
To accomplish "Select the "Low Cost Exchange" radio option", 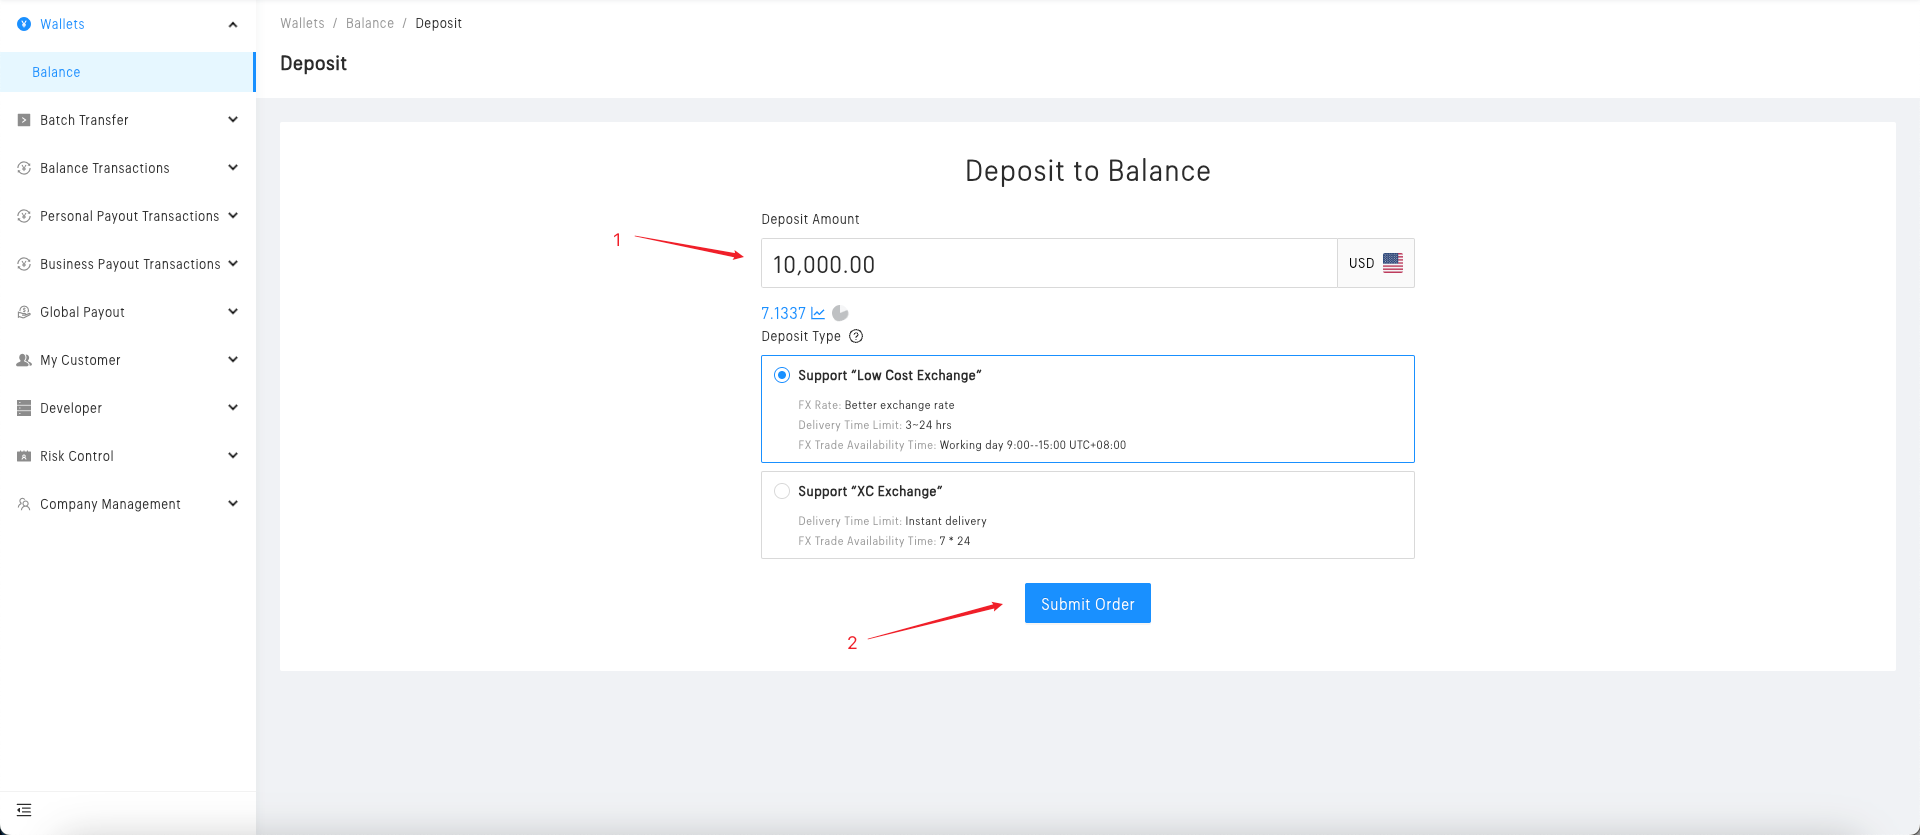I will pyautogui.click(x=782, y=375).
